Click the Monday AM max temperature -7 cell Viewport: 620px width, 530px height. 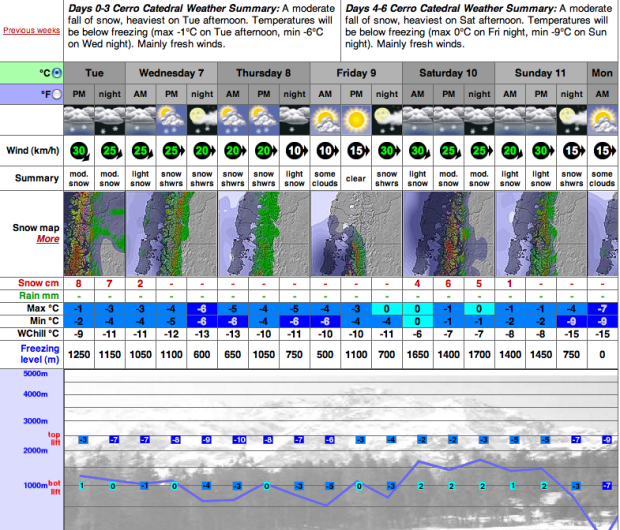(x=603, y=309)
